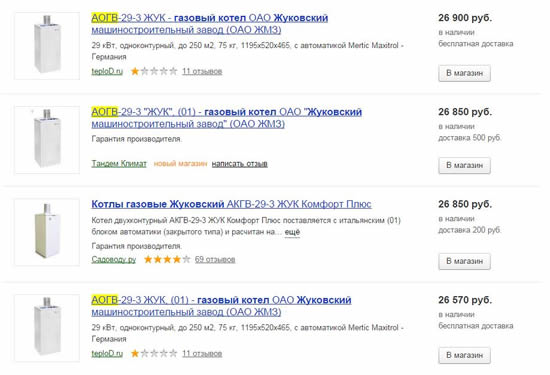
Task: Click 'В магазин' for the Садоводу.ру offer
Action: click(x=464, y=261)
